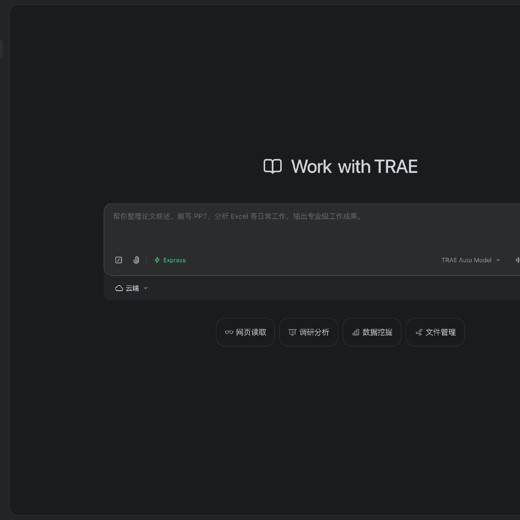Click the glasses icon on 网页读取

pyautogui.click(x=229, y=332)
